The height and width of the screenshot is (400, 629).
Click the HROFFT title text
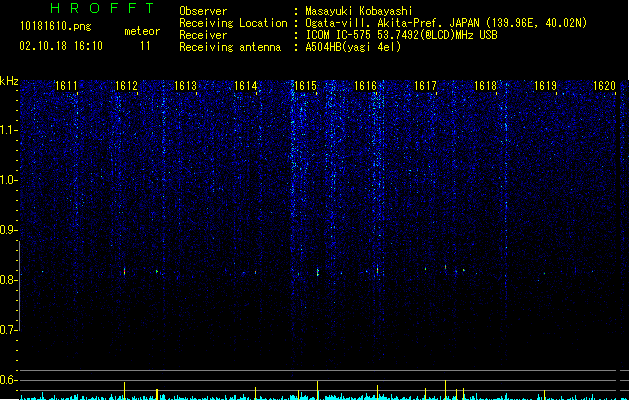click(103, 8)
